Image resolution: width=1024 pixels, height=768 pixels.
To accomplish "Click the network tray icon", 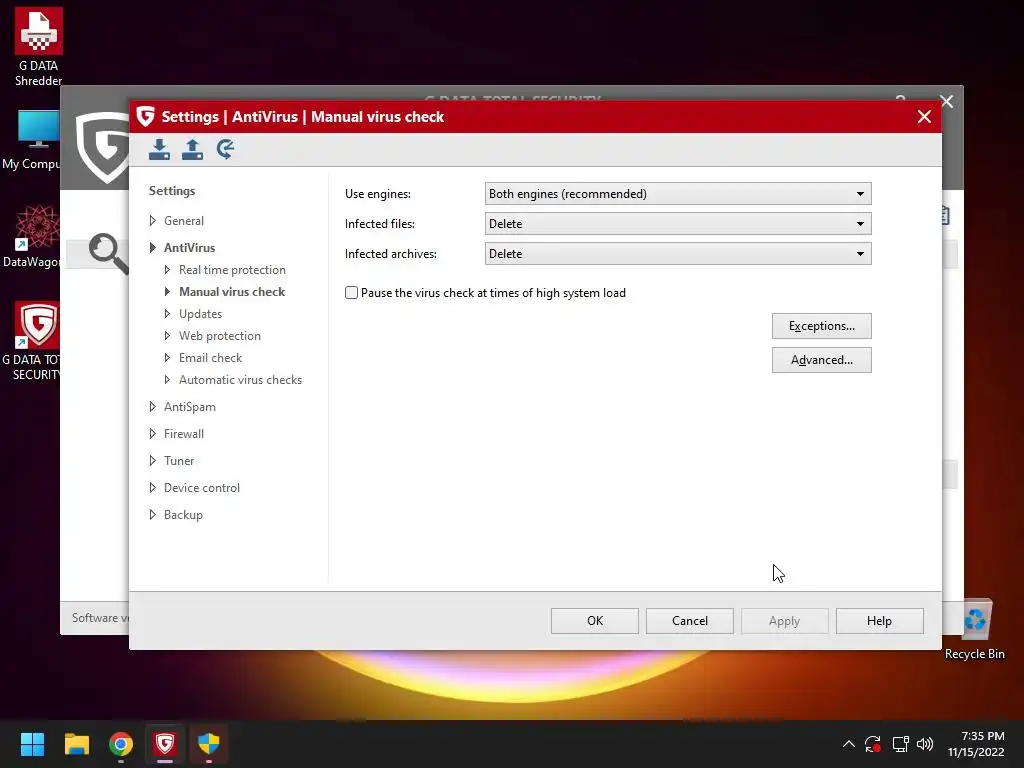I will click(901, 744).
